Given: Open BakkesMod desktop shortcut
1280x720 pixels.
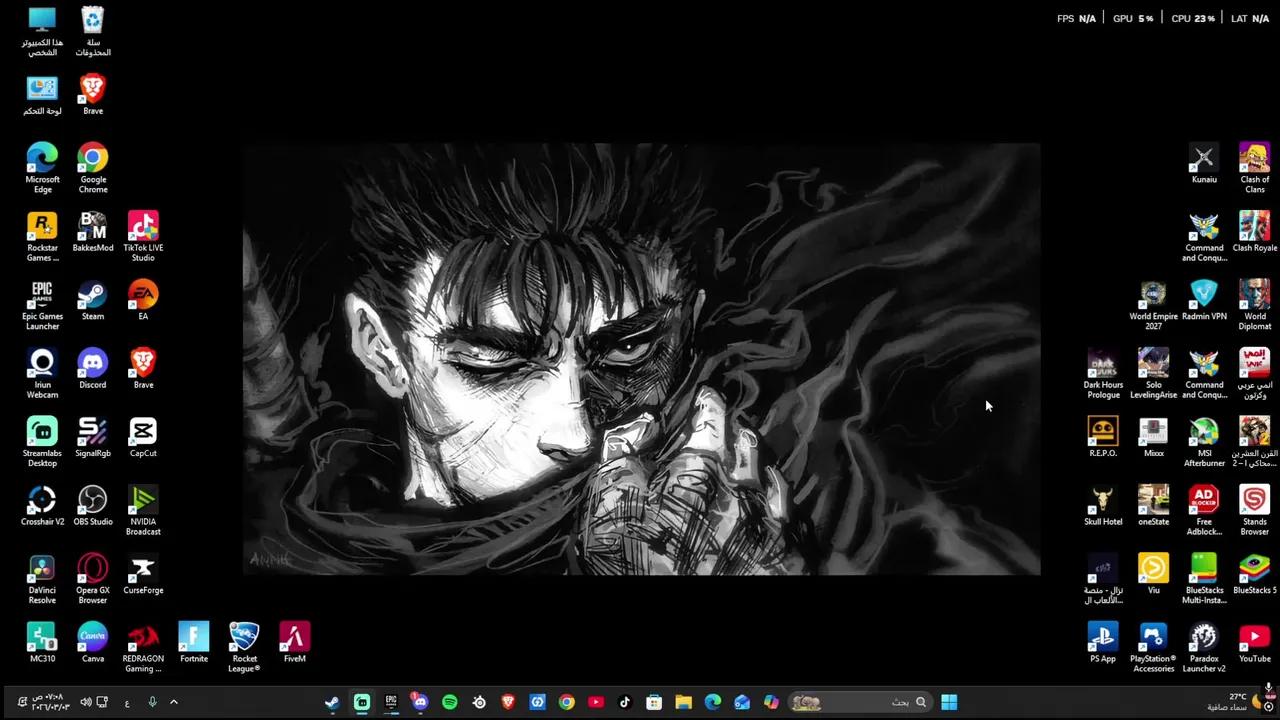Looking at the screenshot, I should click(x=92, y=232).
